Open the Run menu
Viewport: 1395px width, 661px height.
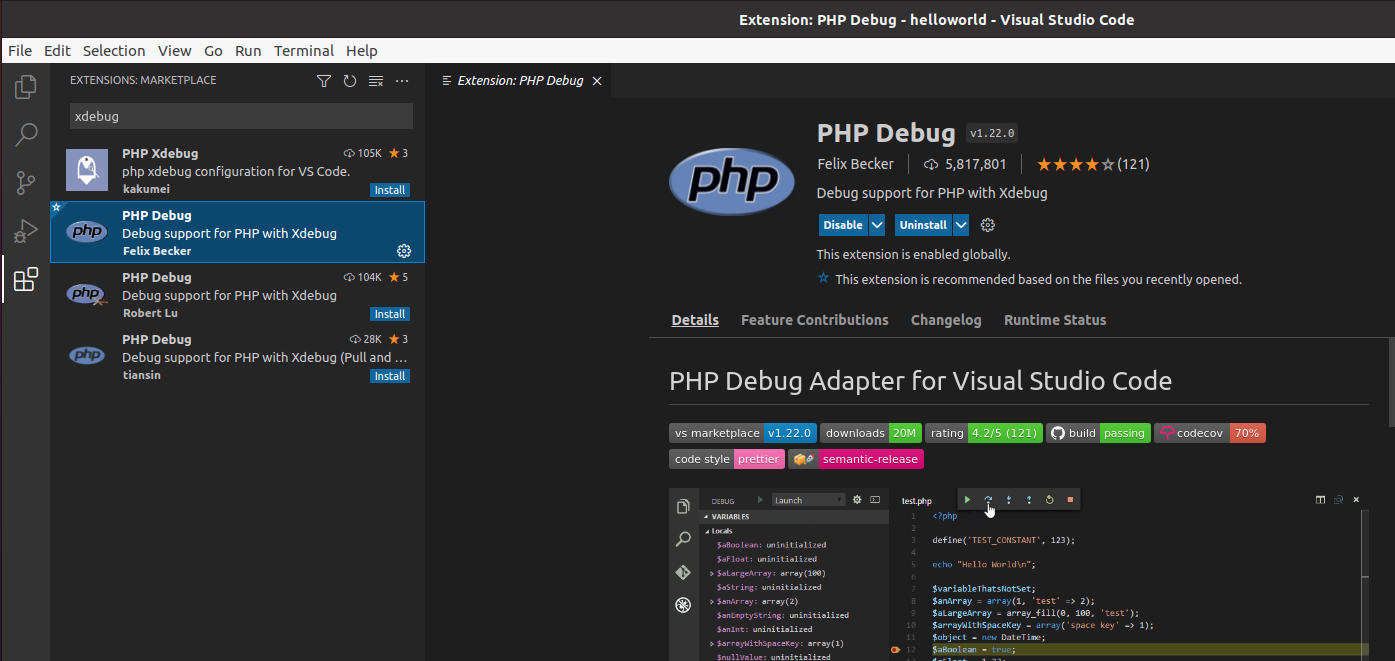(248, 51)
